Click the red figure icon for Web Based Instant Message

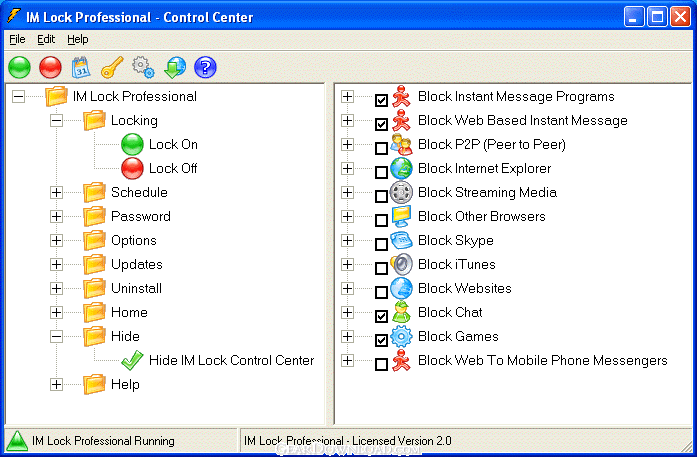coord(401,120)
